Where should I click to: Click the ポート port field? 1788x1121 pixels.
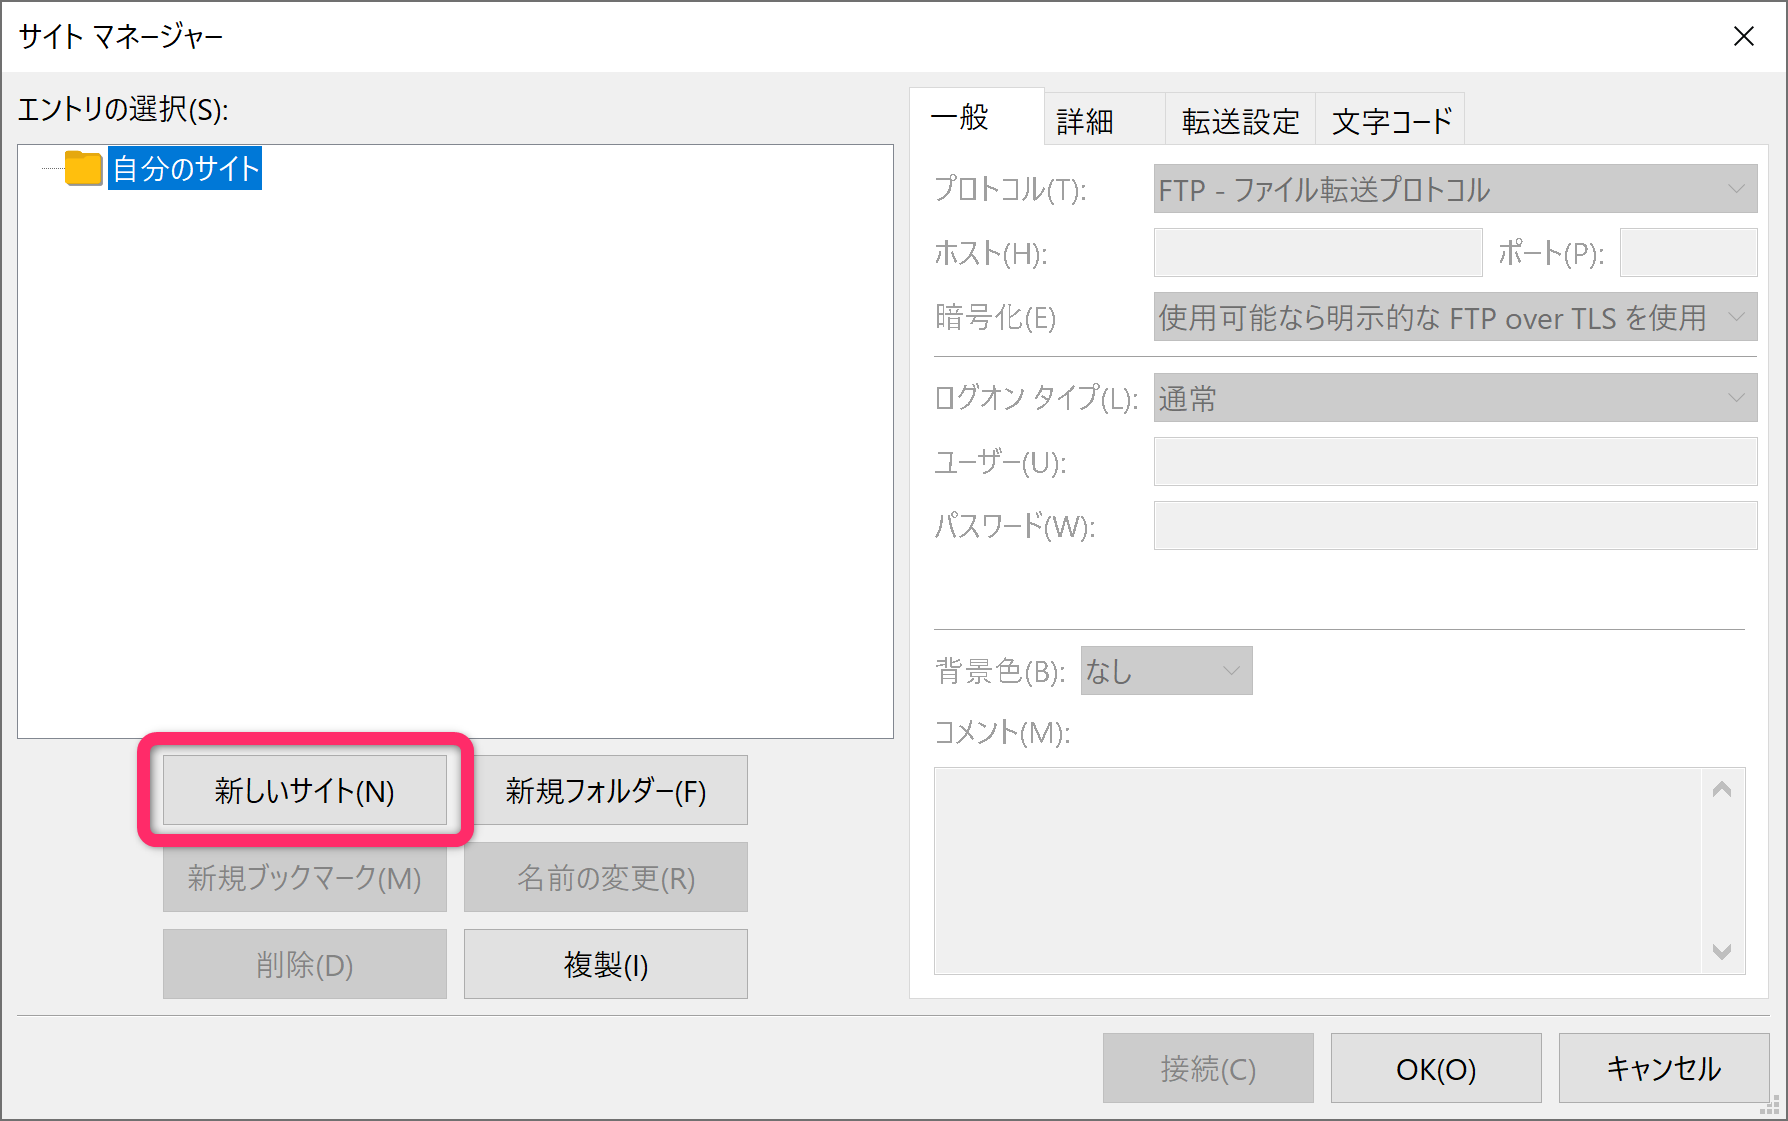click(1687, 253)
